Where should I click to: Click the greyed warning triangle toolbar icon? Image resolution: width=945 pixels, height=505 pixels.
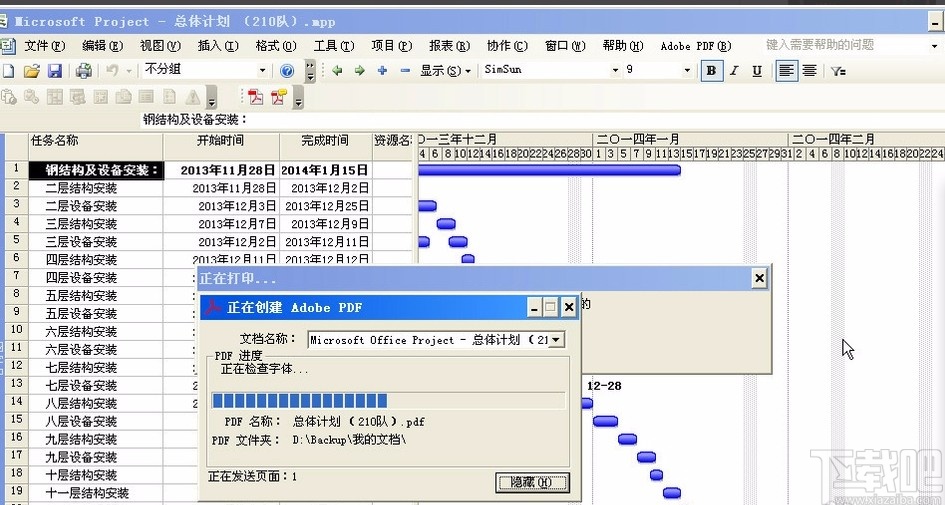193,97
